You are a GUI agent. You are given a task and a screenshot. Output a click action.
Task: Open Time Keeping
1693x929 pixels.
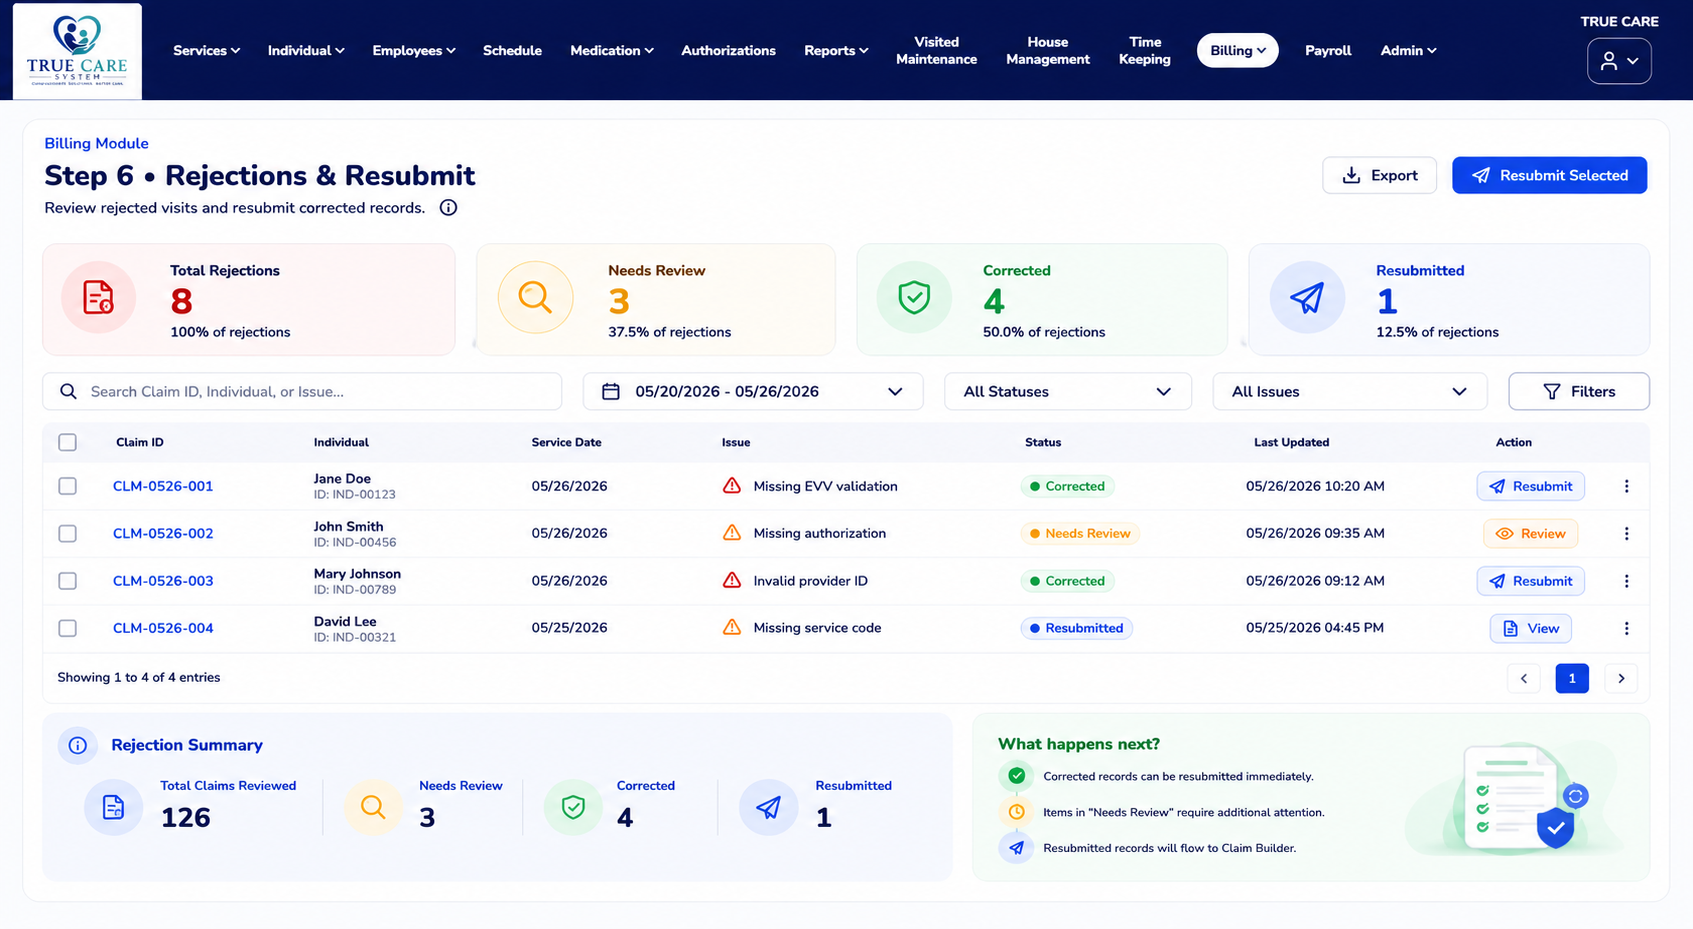(1145, 51)
